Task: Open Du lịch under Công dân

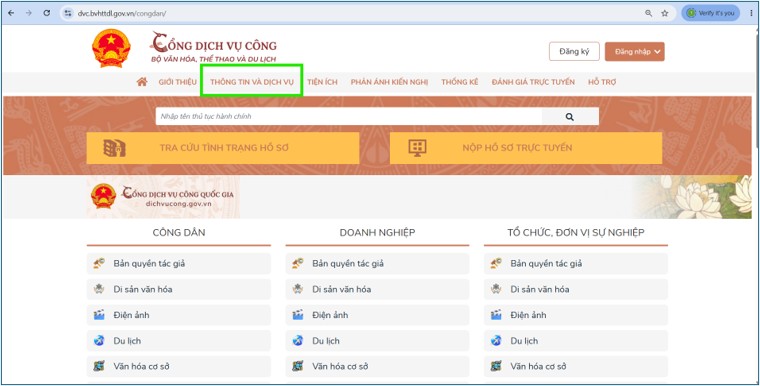Action: coord(179,341)
